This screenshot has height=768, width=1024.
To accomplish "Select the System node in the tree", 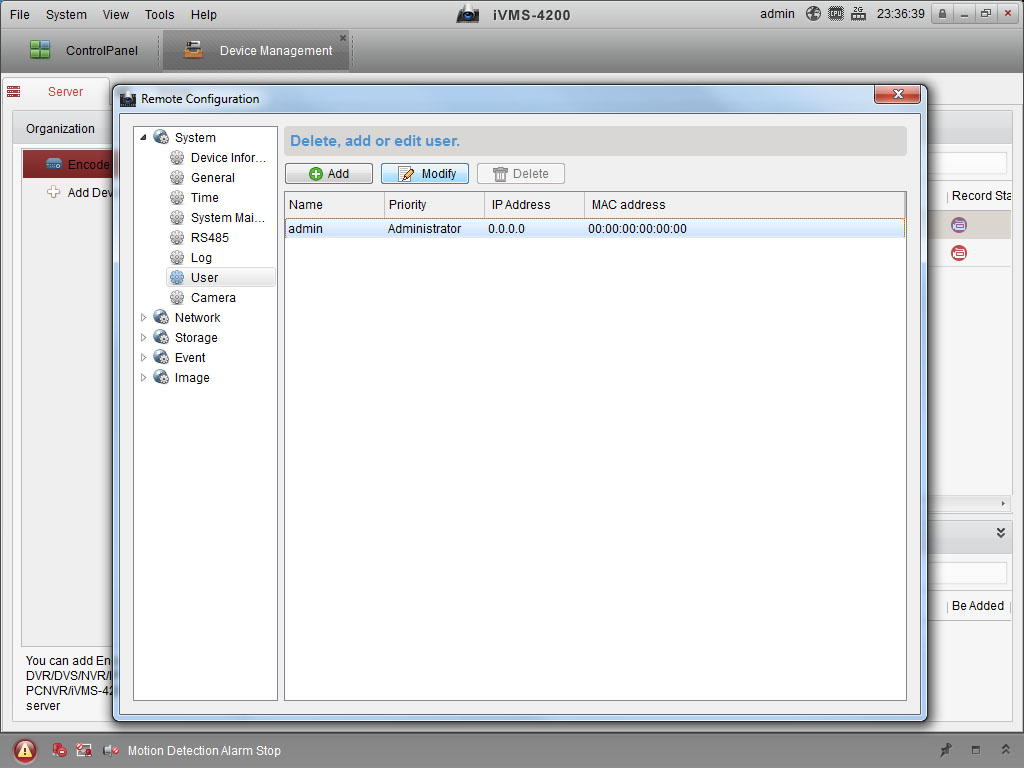I will (195, 137).
